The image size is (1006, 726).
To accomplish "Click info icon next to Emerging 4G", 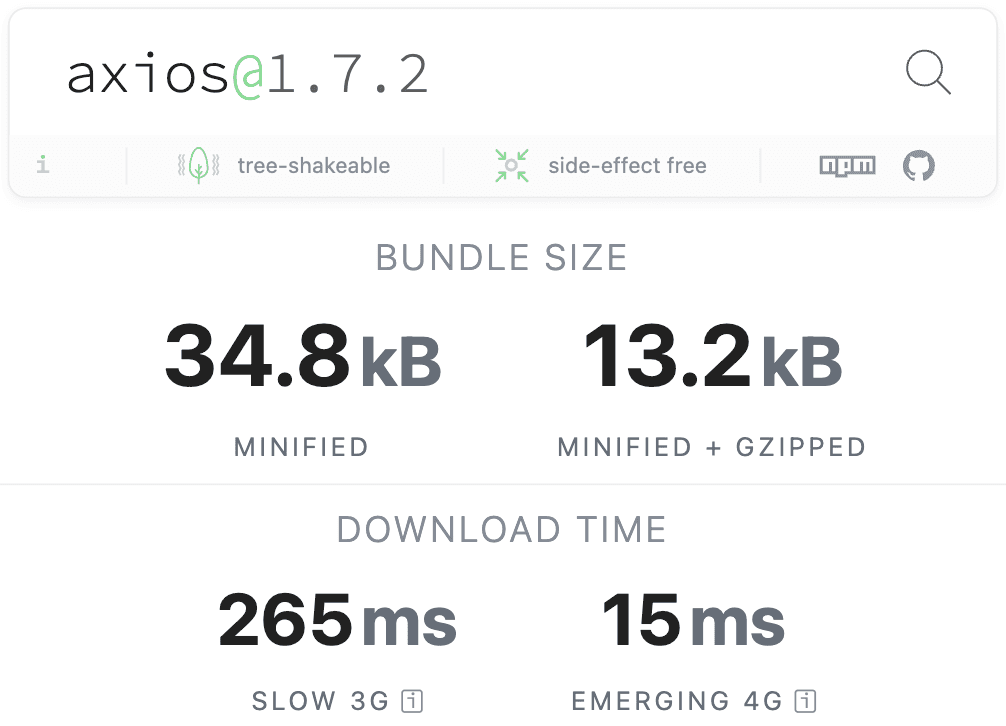I will pyautogui.click(x=806, y=702).
